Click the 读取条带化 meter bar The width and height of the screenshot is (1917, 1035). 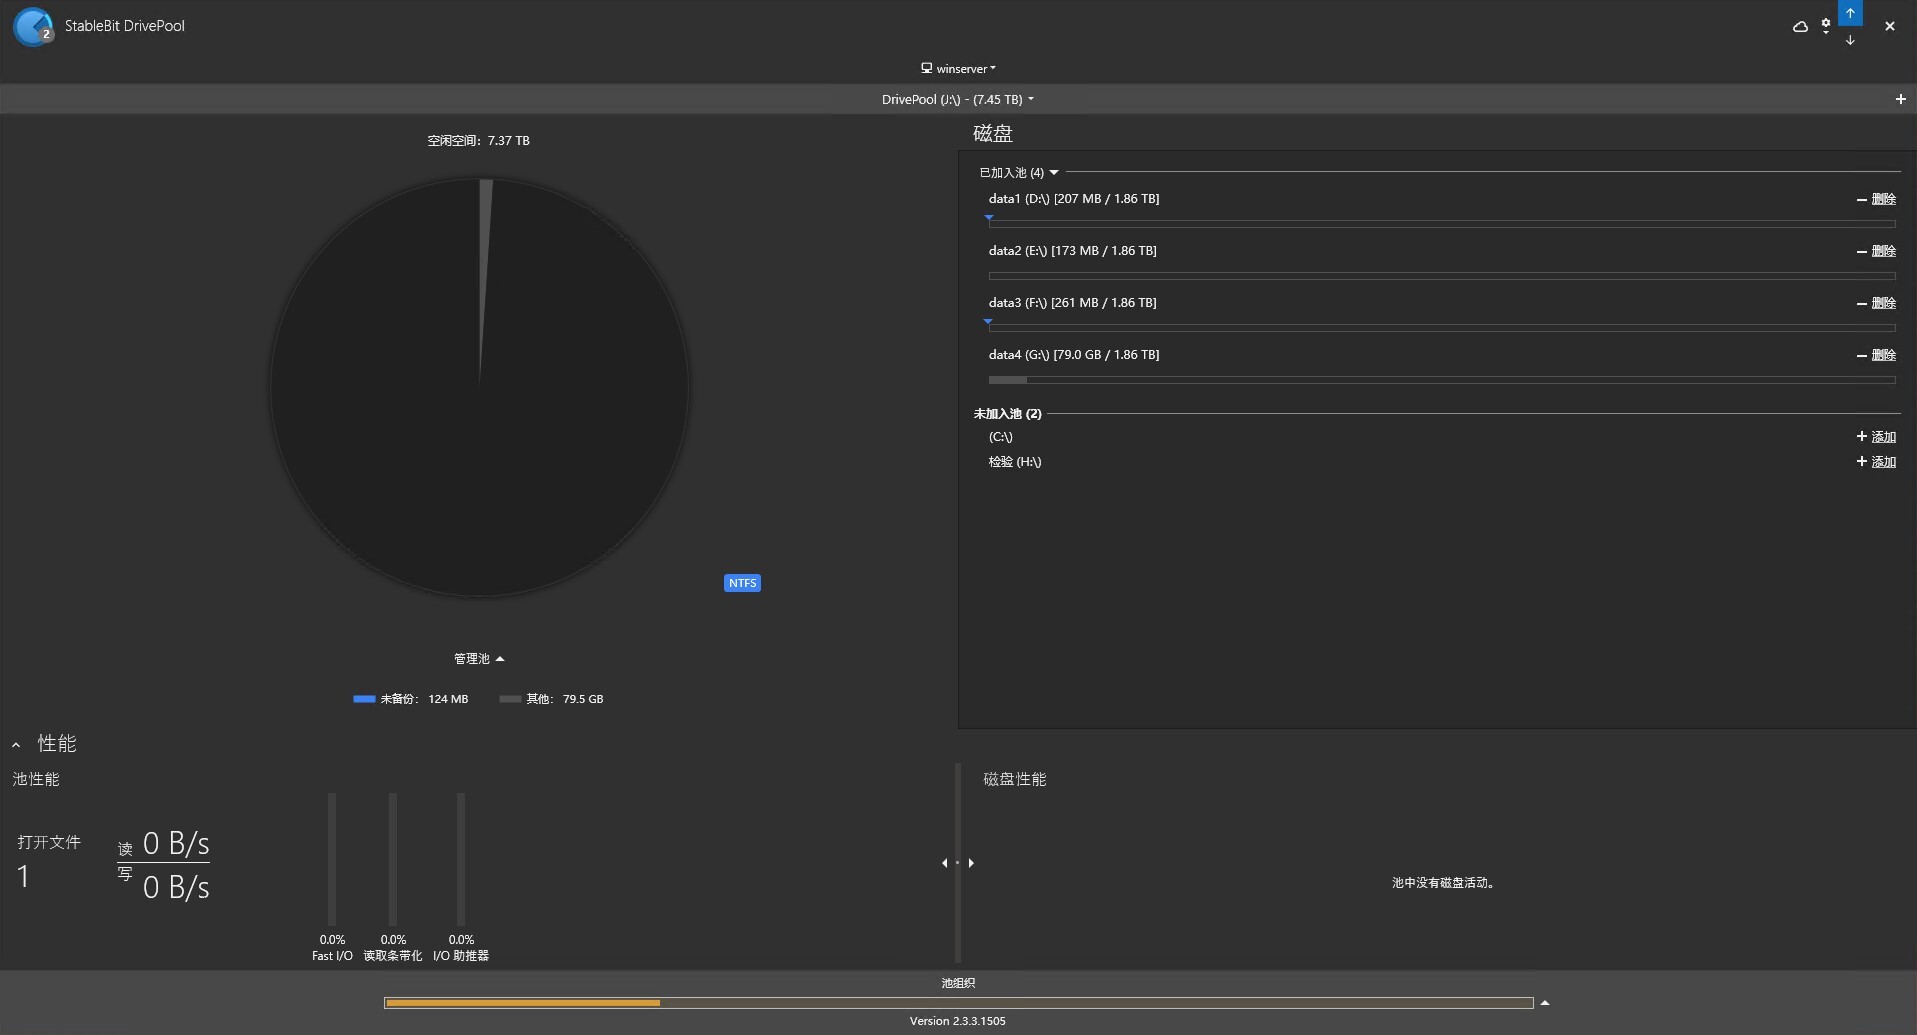pos(393,859)
